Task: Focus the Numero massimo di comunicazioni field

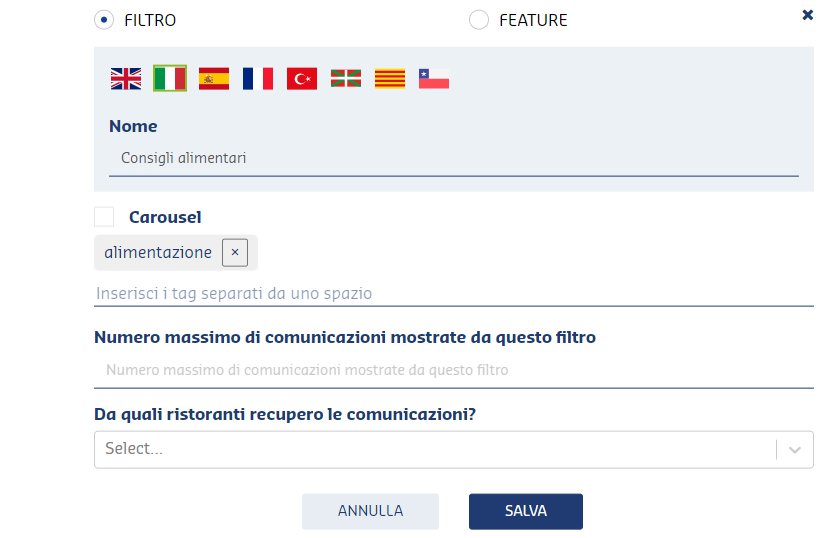Action: coord(453,371)
